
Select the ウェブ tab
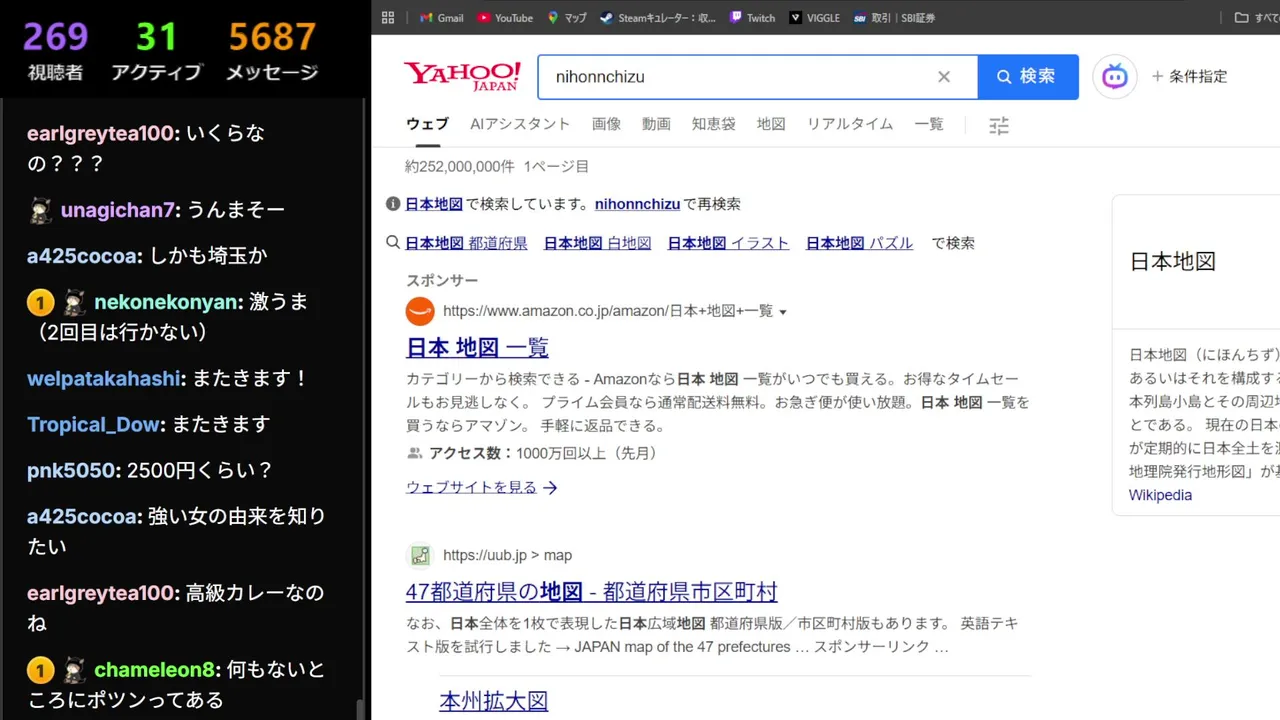click(x=427, y=124)
